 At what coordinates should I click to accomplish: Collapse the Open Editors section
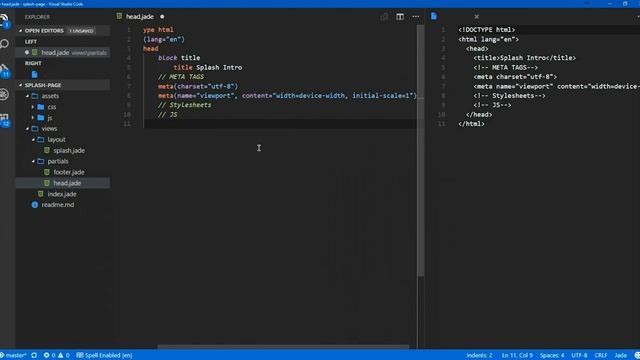click(21, 31)
